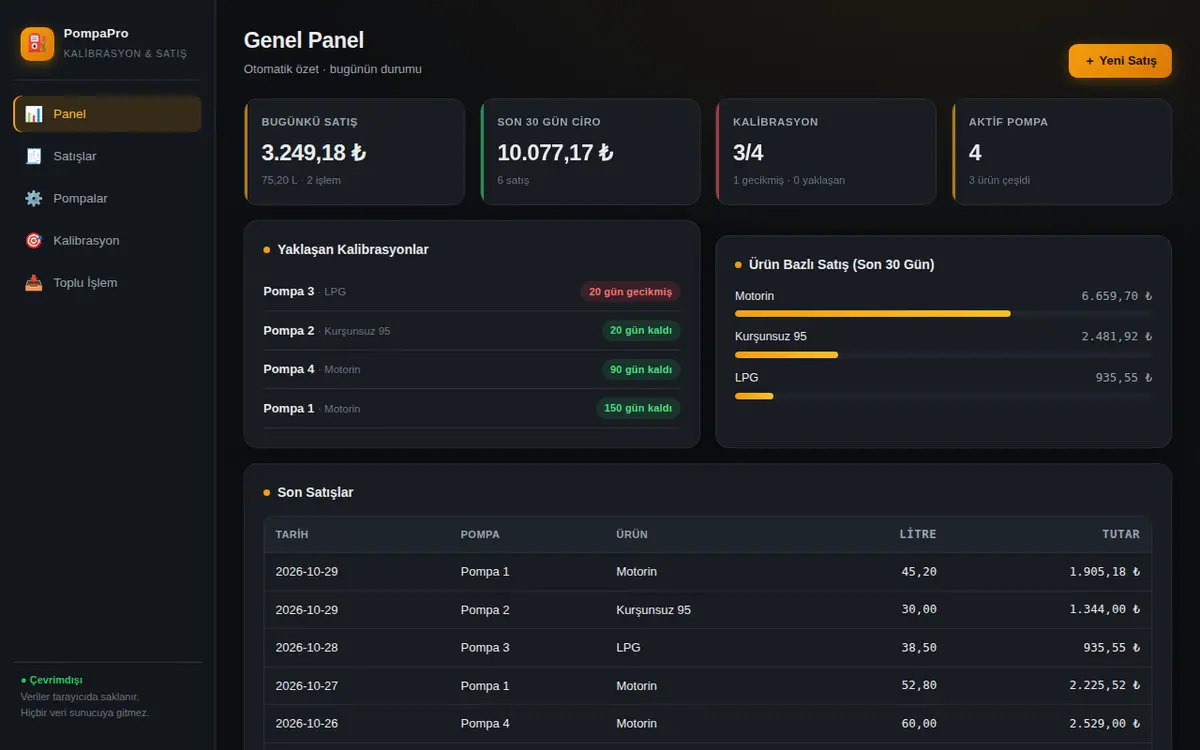Click the Çevrimdışı status indicator
1200x750 pixels.
pos(52,680)
